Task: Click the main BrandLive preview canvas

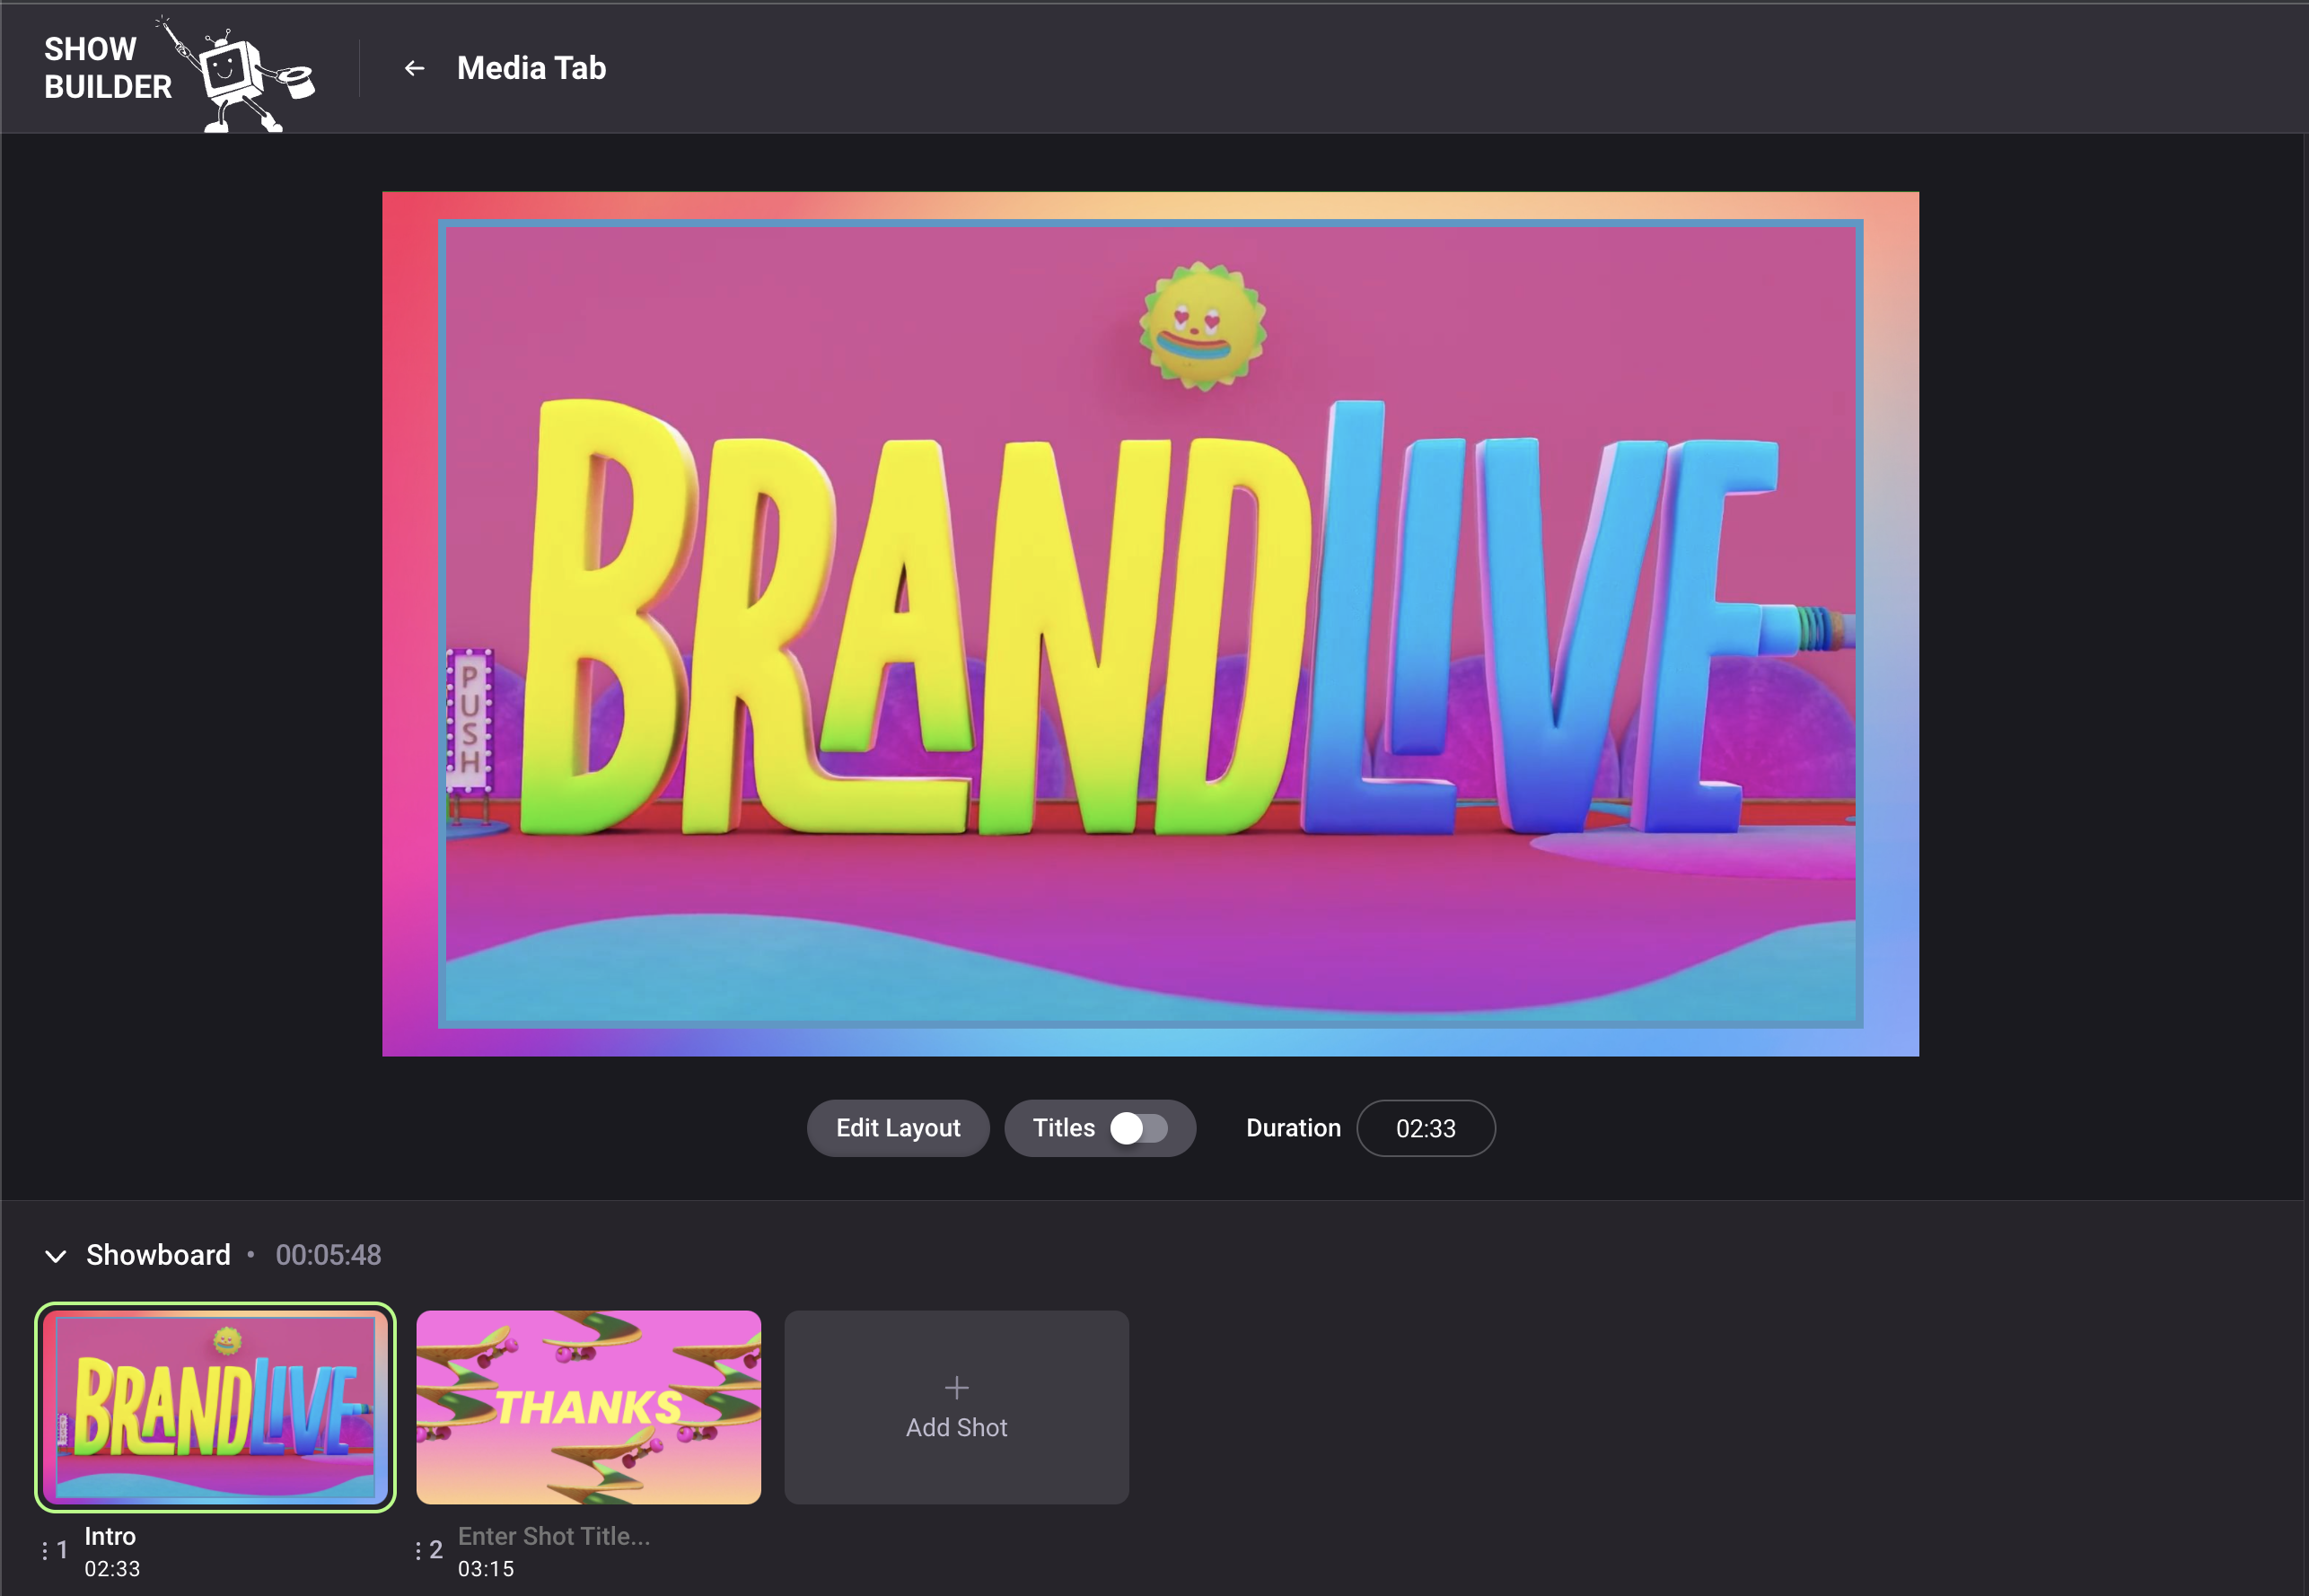Action: 1150,624
